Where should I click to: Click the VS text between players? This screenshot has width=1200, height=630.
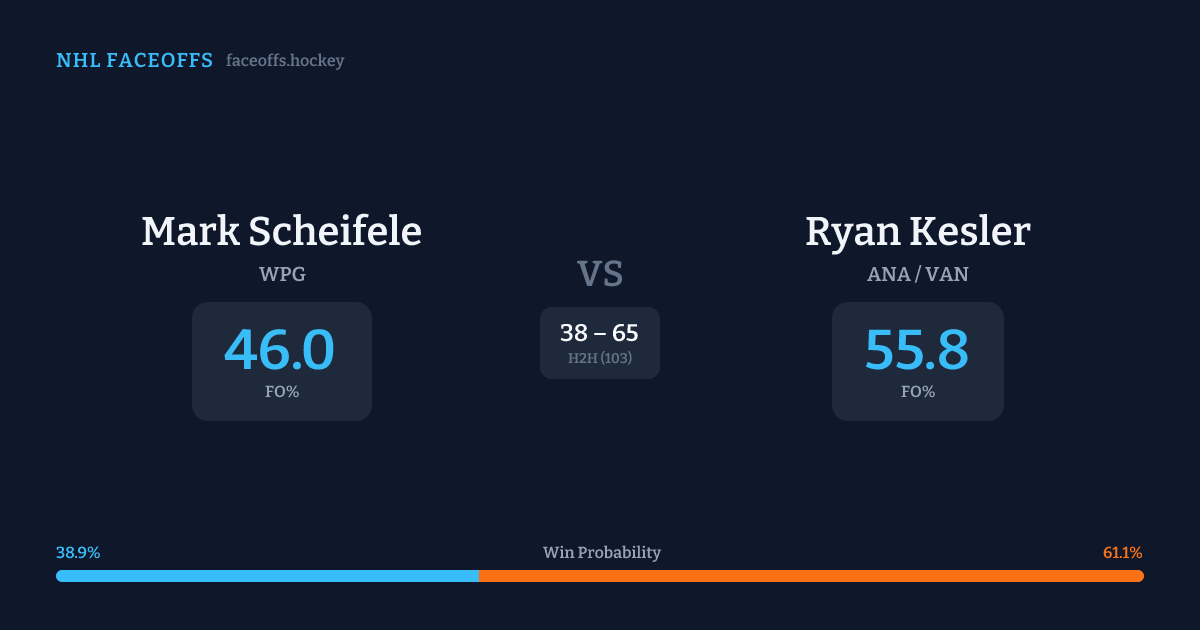coord(600,274)
